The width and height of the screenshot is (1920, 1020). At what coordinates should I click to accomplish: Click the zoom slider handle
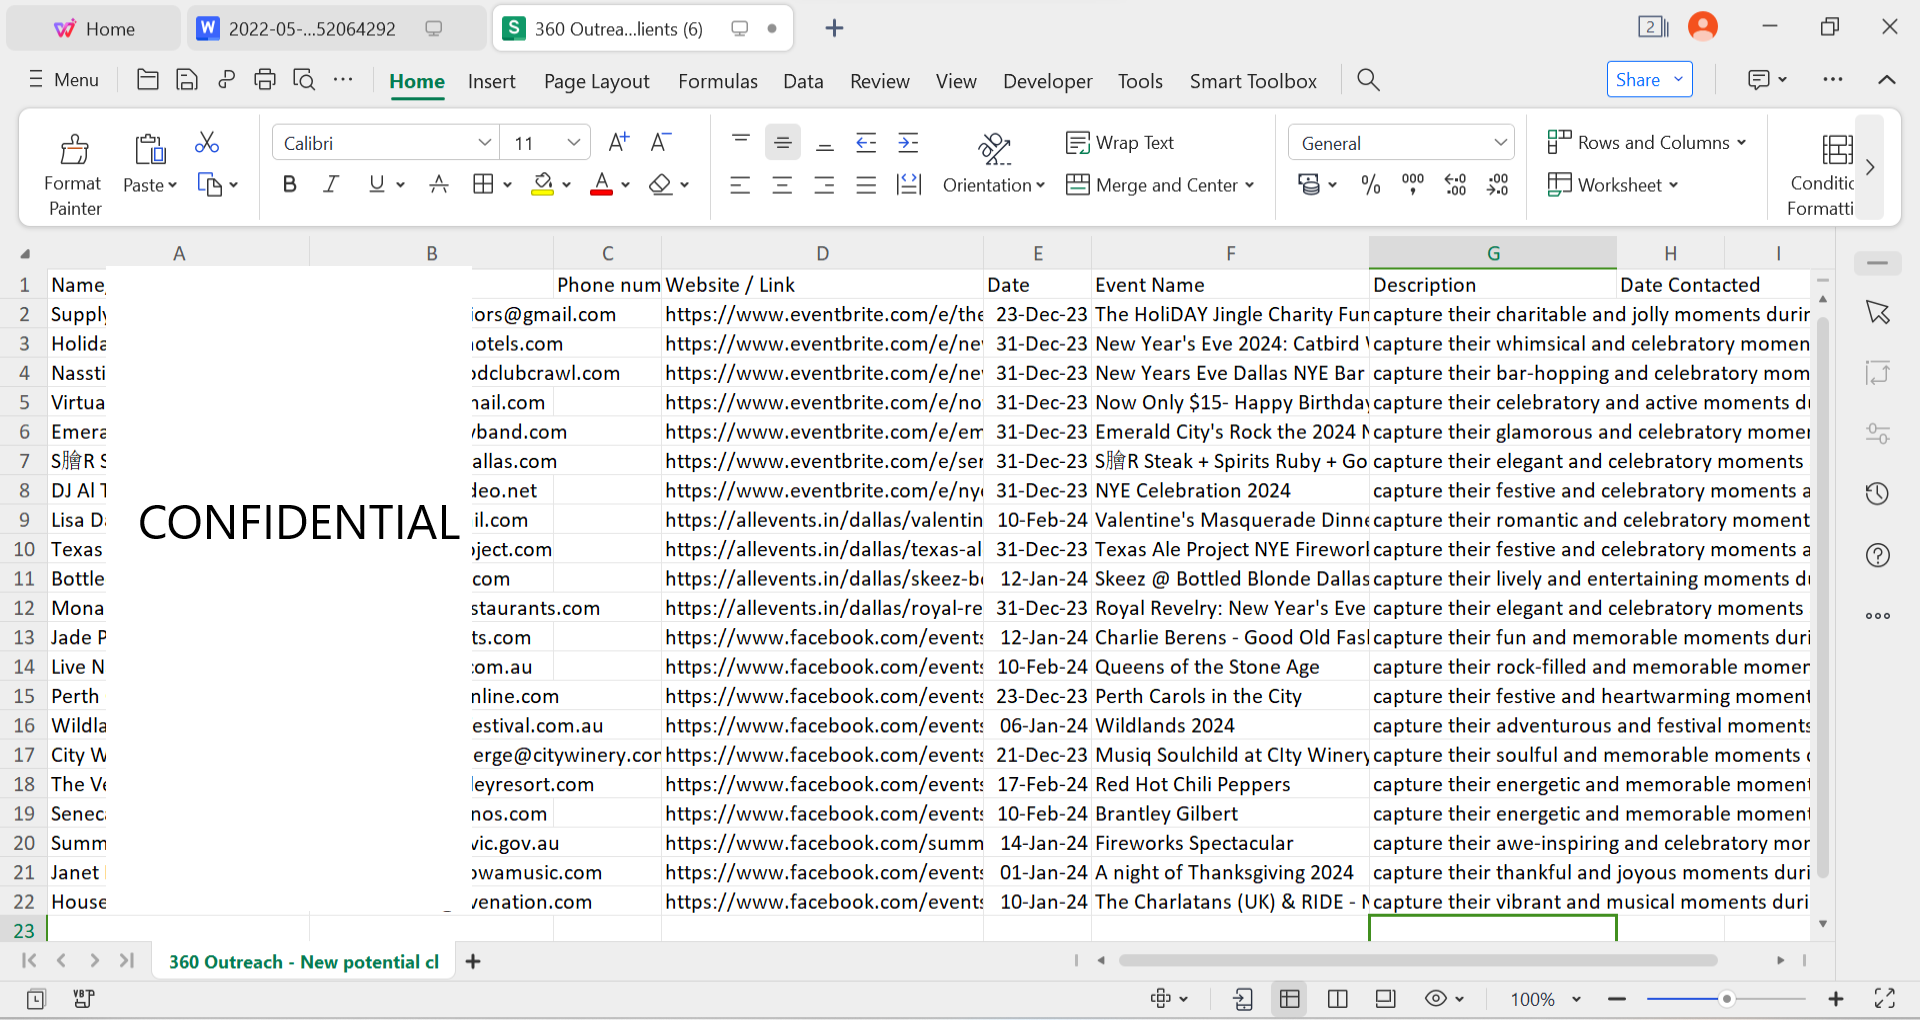pos(1726,999)
